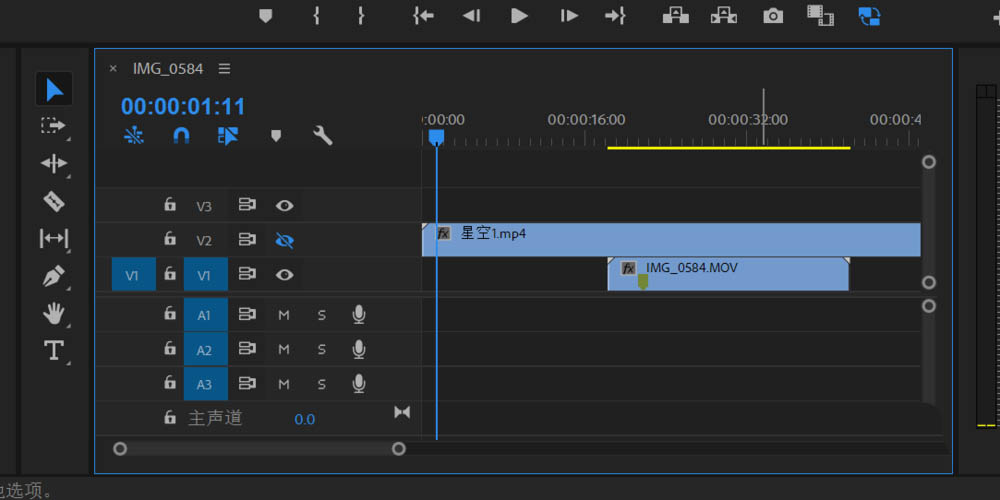The image size is (1000, 500).
Task: Select the 星空1.mp4 clip
Action: (x=672, y=240)
